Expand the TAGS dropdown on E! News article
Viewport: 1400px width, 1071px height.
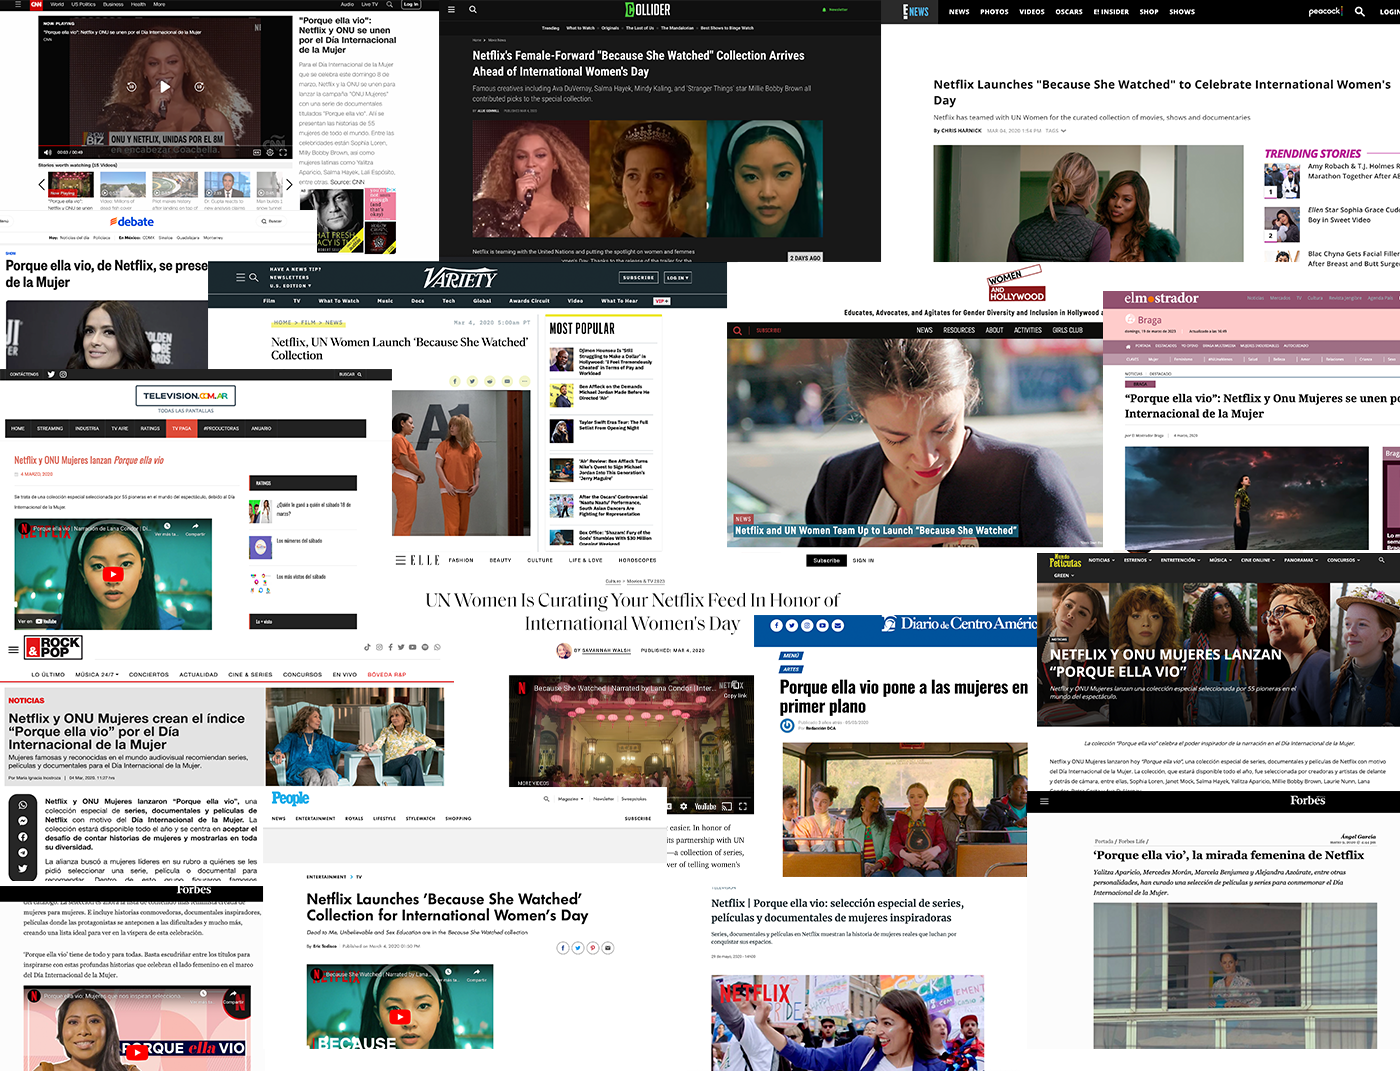click(x=1056, y=131)
